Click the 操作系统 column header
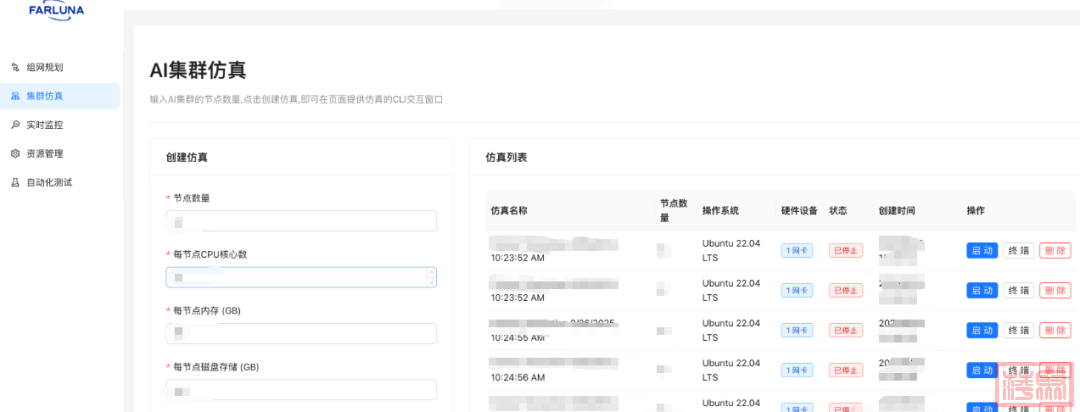Viewport: 1080px width, 412px height. 720,211
